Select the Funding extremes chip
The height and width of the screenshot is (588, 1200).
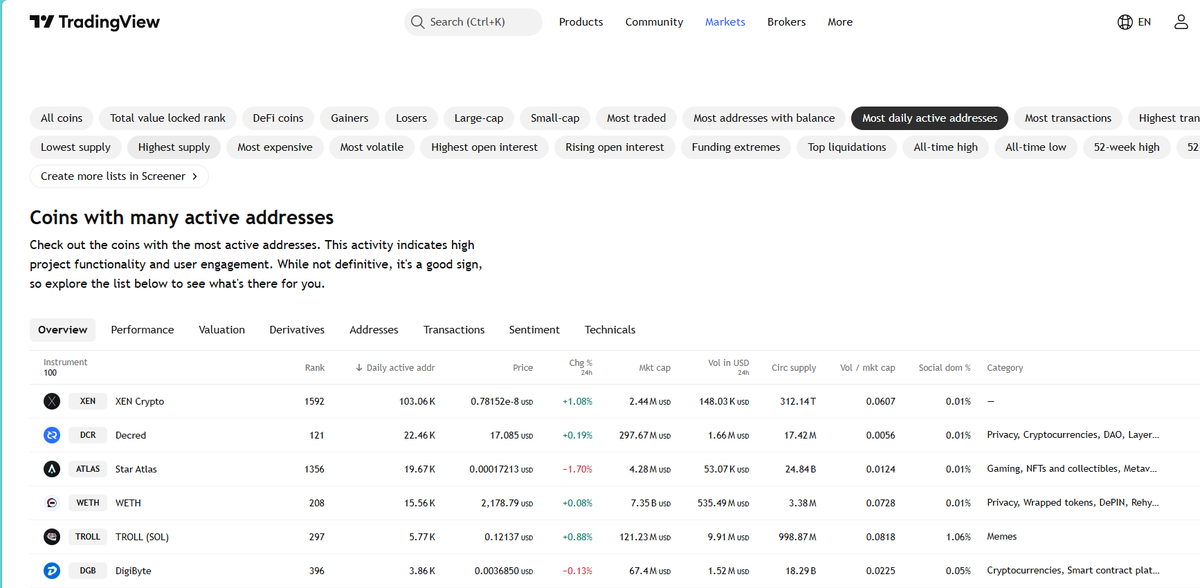[736, 147]
